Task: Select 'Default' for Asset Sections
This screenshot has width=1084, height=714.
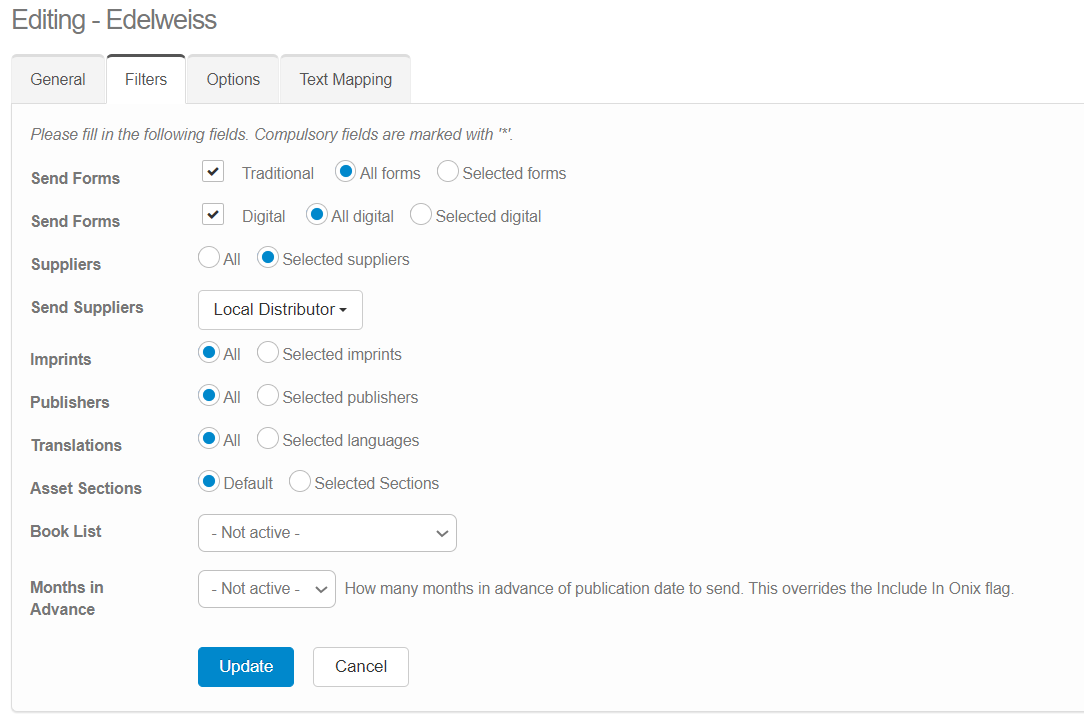Action: [x=208, y=482]
